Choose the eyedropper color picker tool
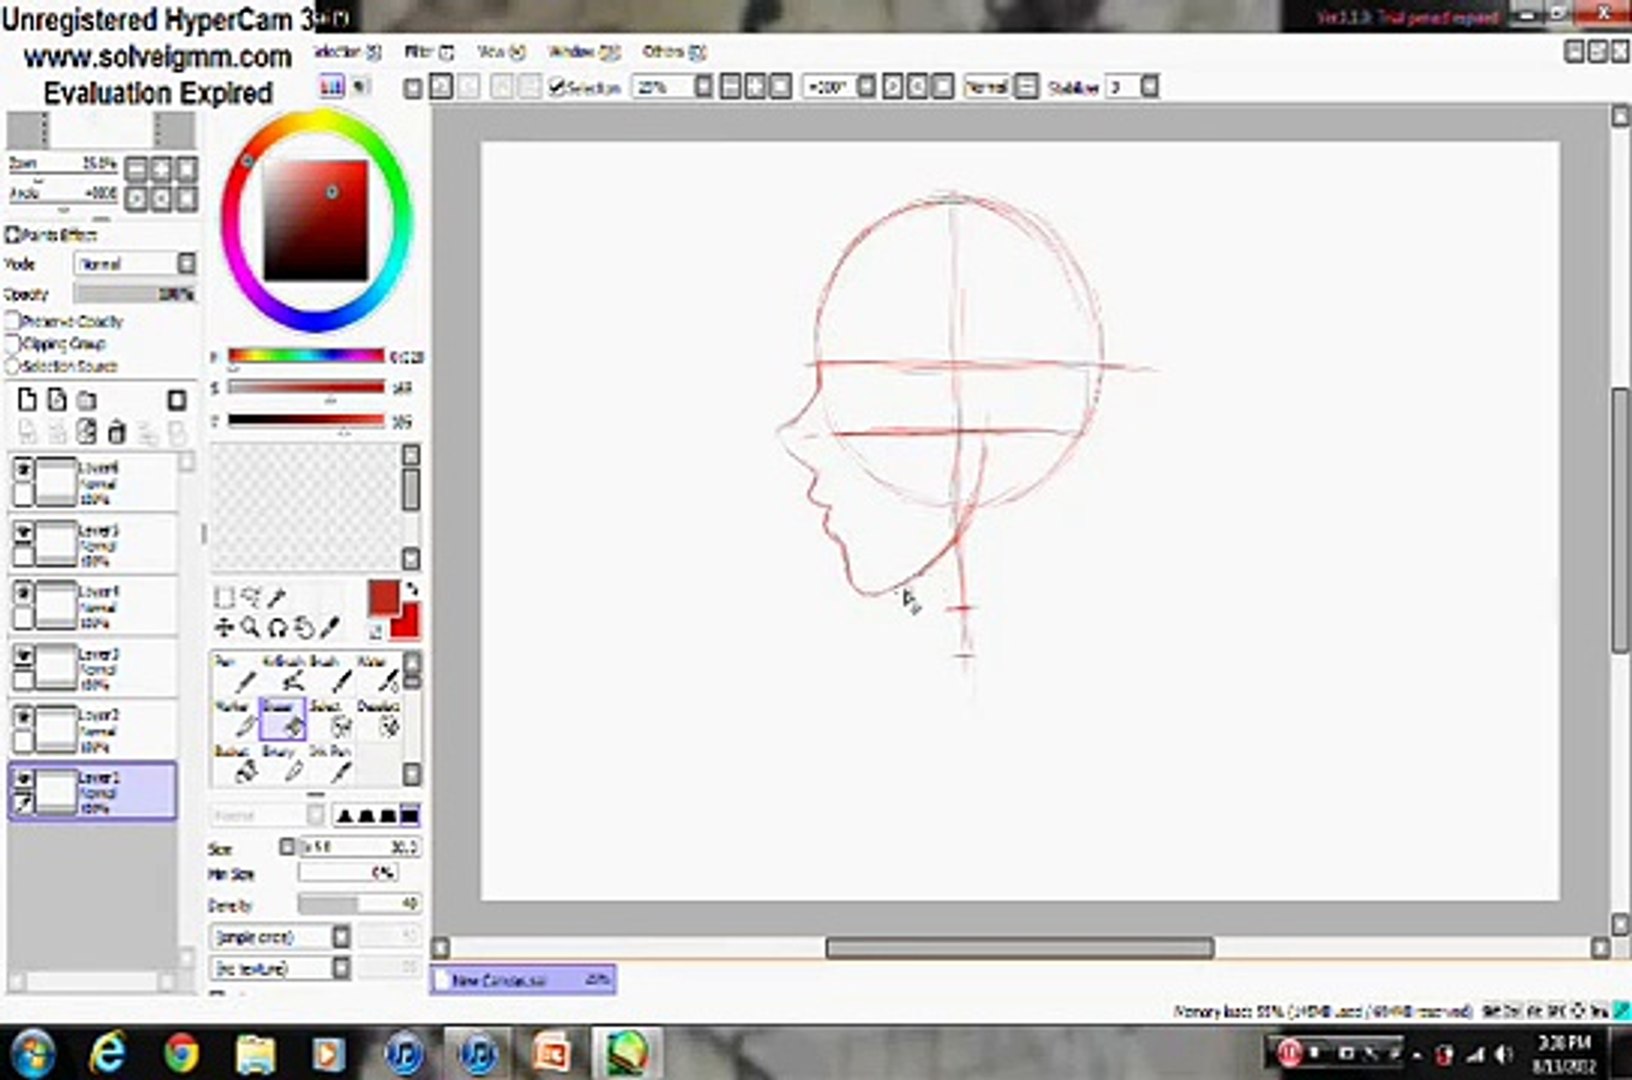This screenshot has height=1080, width=1632. [x=330, y=627]
